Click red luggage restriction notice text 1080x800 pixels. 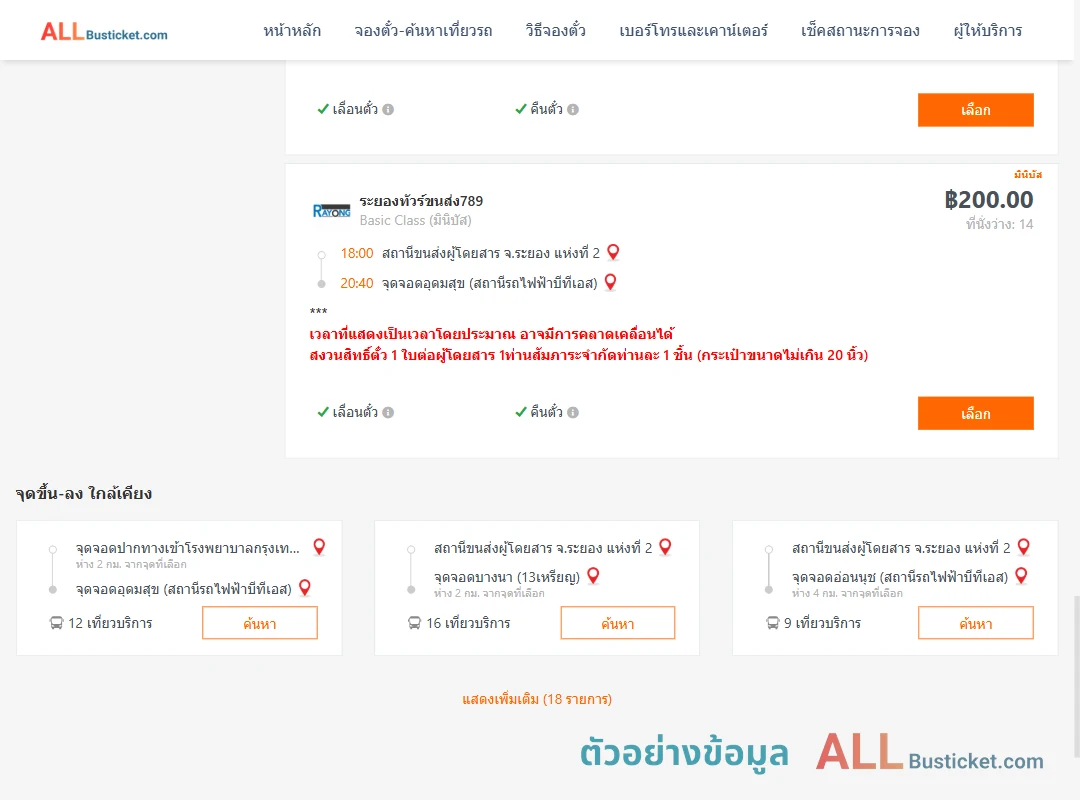[589, 356]
